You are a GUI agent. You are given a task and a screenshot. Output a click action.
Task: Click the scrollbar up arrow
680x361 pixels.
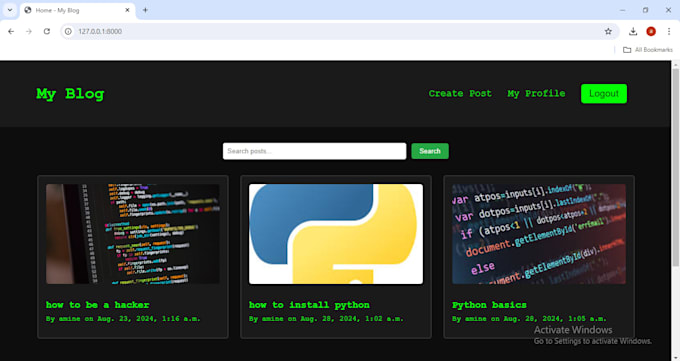click(x=676, y=64)
